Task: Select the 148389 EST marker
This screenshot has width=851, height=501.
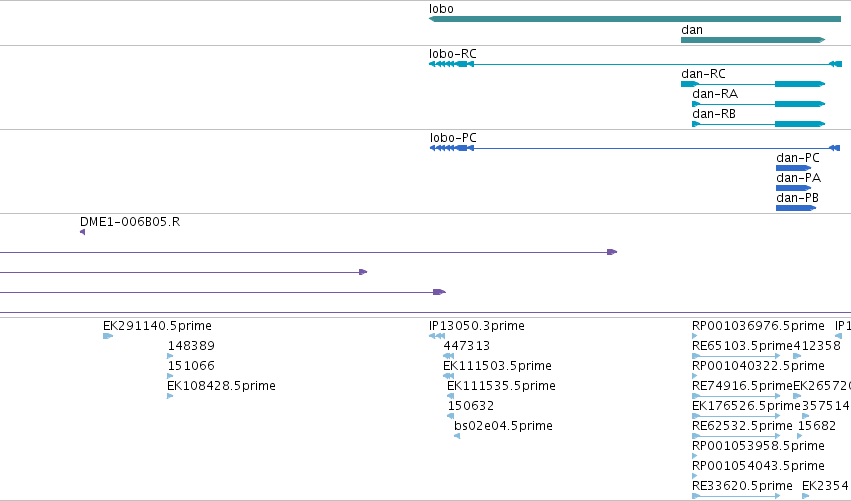Action: pyautogui.click(x=170, y=356)
